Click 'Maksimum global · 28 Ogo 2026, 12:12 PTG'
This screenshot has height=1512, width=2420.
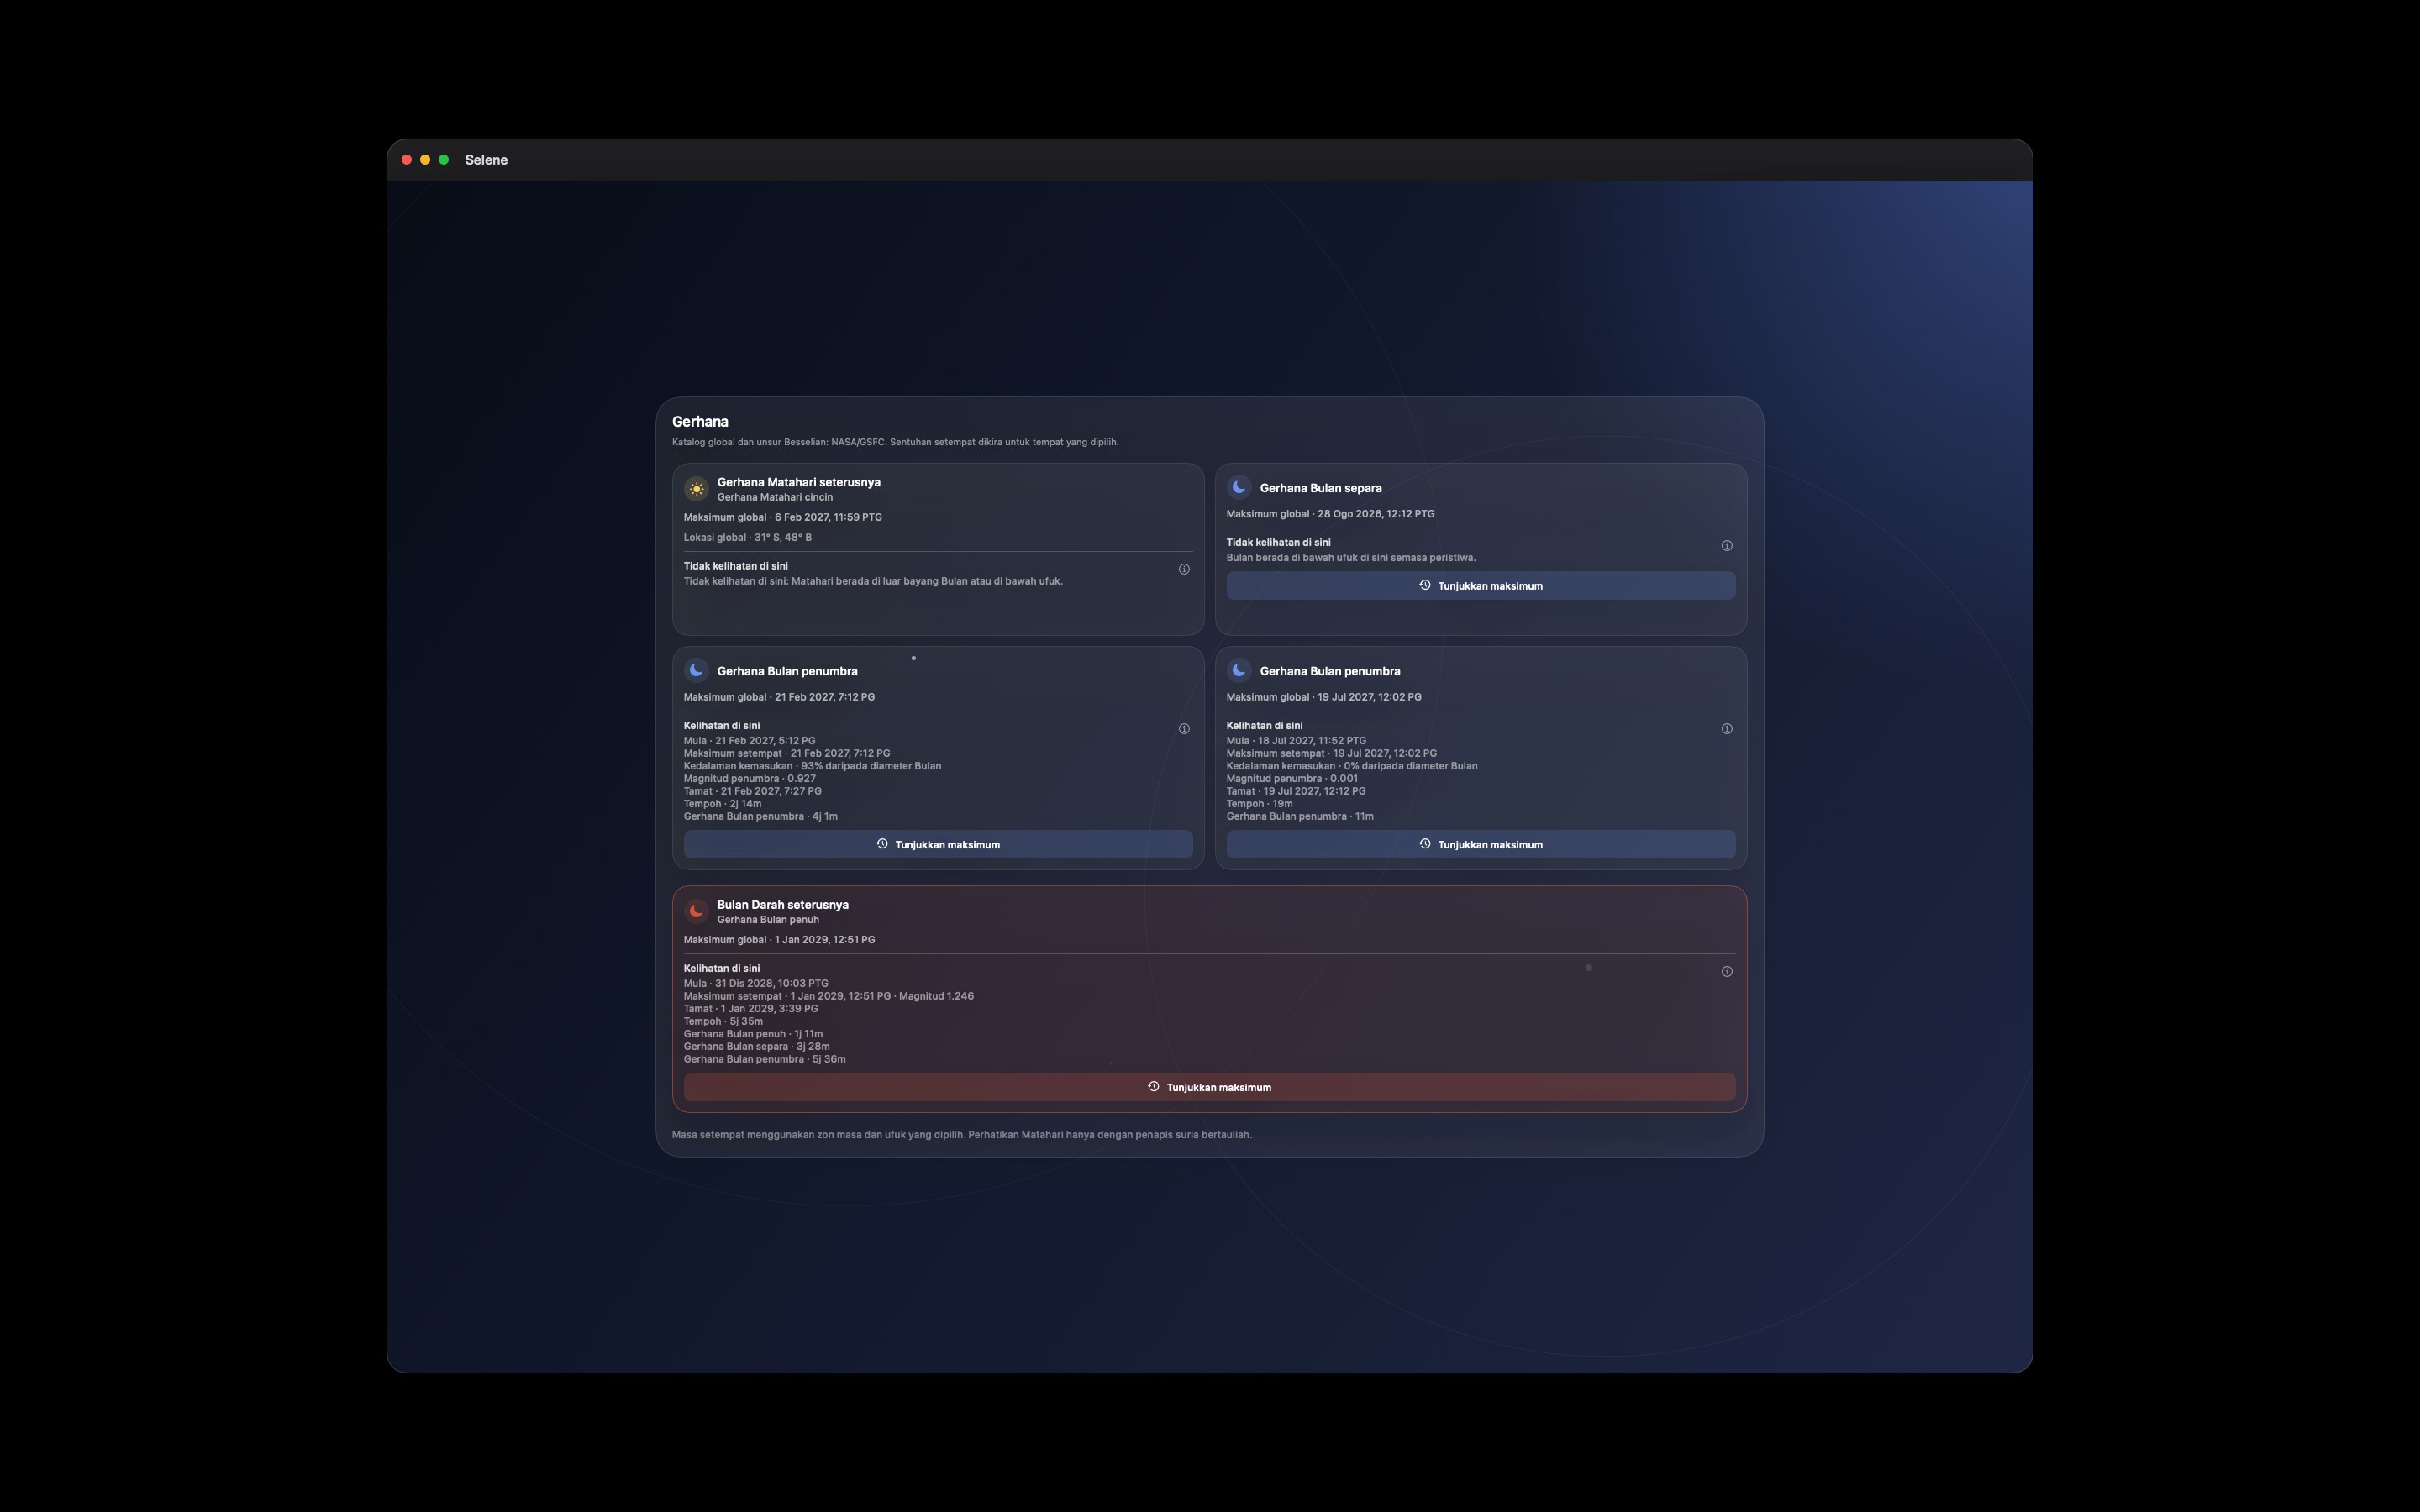(1331, 514)
